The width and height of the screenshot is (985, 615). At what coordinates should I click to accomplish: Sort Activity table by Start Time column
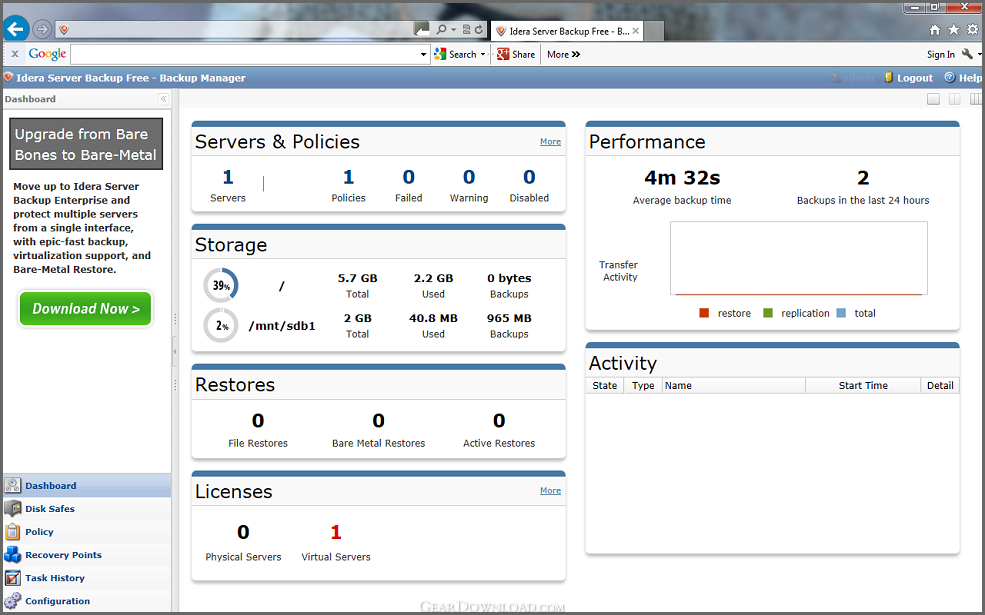tap(863, 386)
